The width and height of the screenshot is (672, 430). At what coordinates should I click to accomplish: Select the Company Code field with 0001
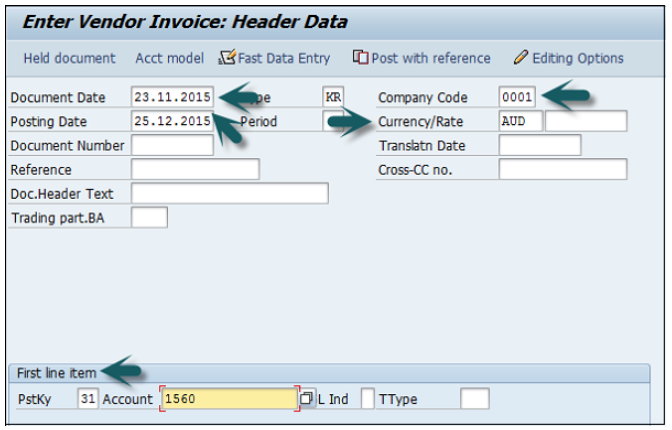coord(517,98)
